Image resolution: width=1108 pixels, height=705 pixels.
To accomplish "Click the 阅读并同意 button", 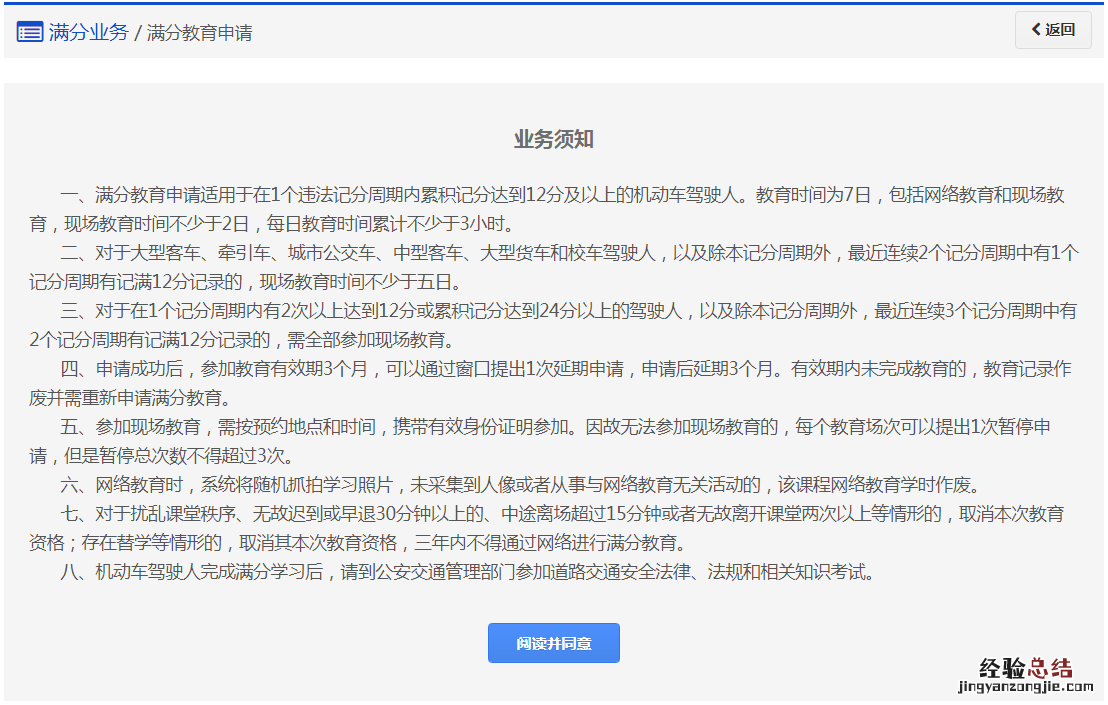I will pos(553,643).
